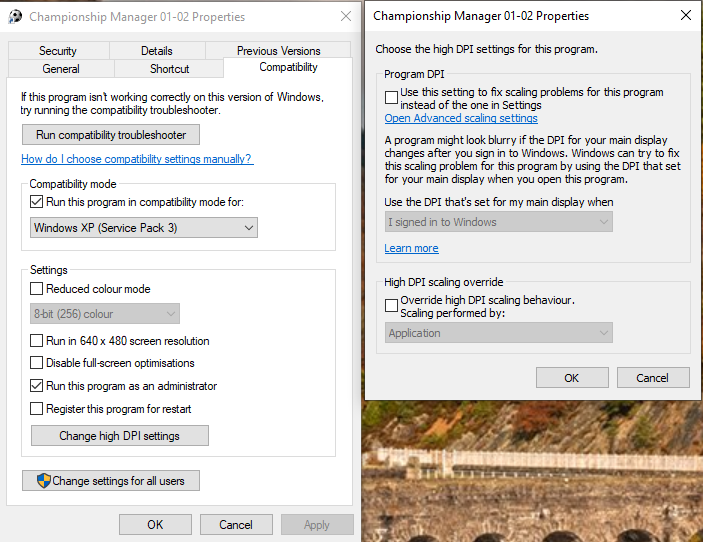Switch to the Security tab
The image size is (703, 542).
[58, 51]
